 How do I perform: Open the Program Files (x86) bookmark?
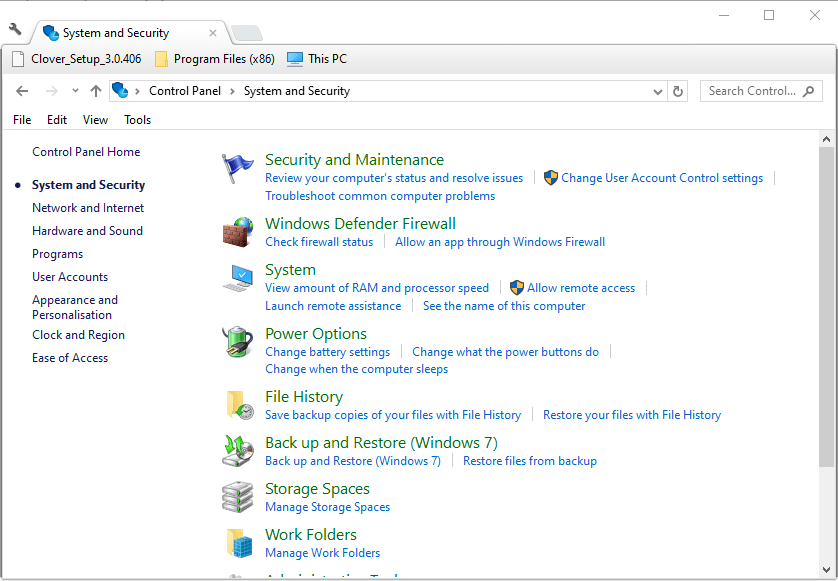point(215,59)
